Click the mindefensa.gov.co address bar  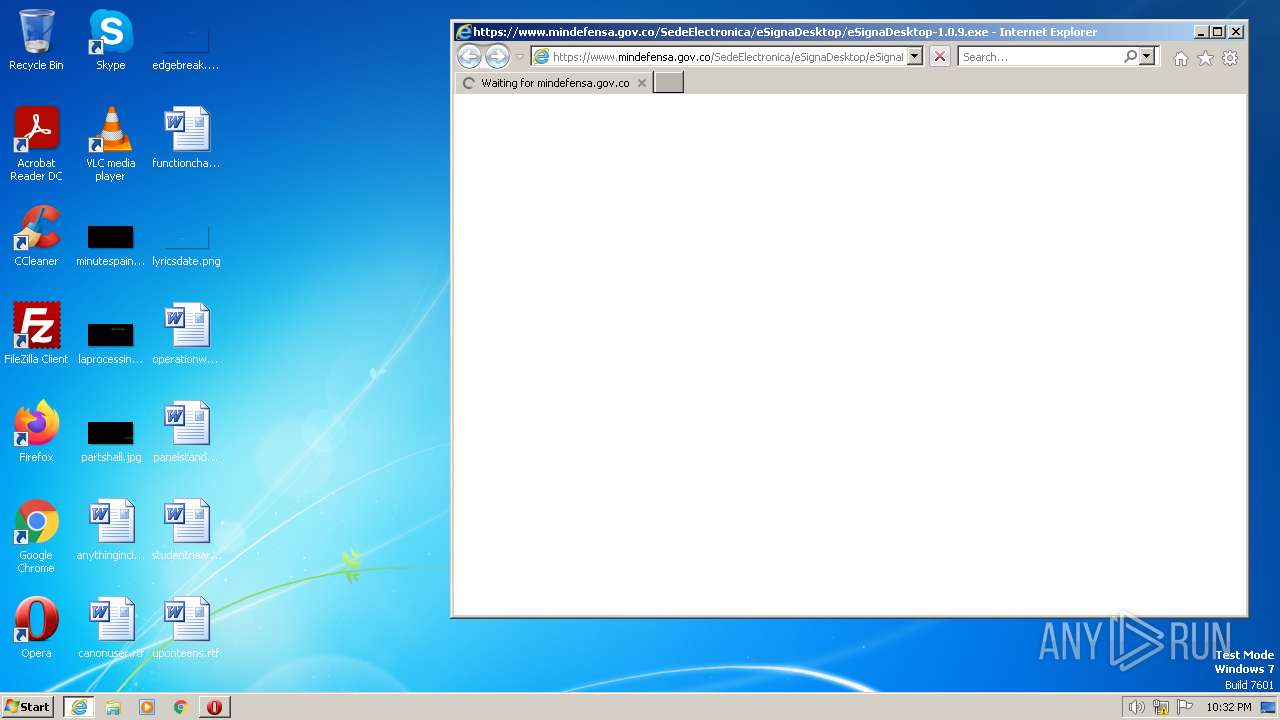pos(726,57)
